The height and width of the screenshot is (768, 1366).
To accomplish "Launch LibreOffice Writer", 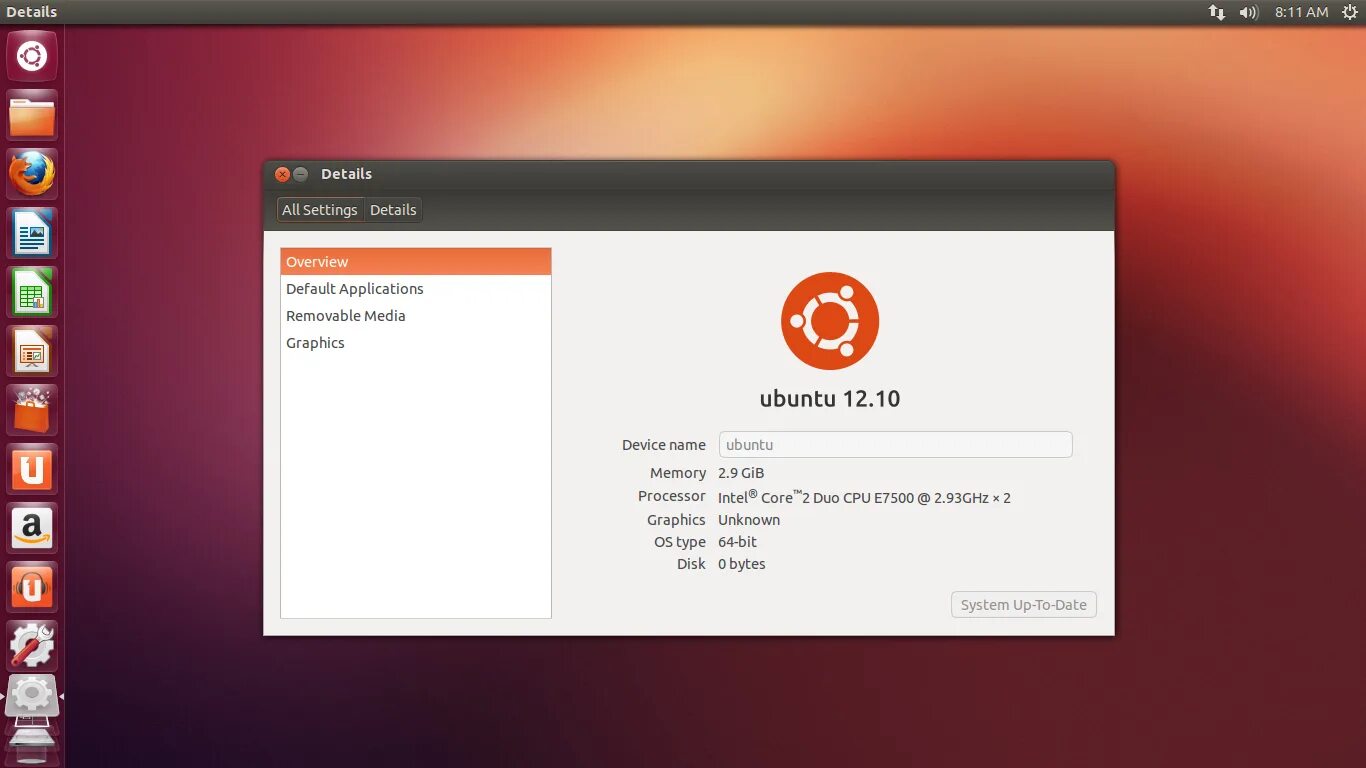I will [32, 233].
